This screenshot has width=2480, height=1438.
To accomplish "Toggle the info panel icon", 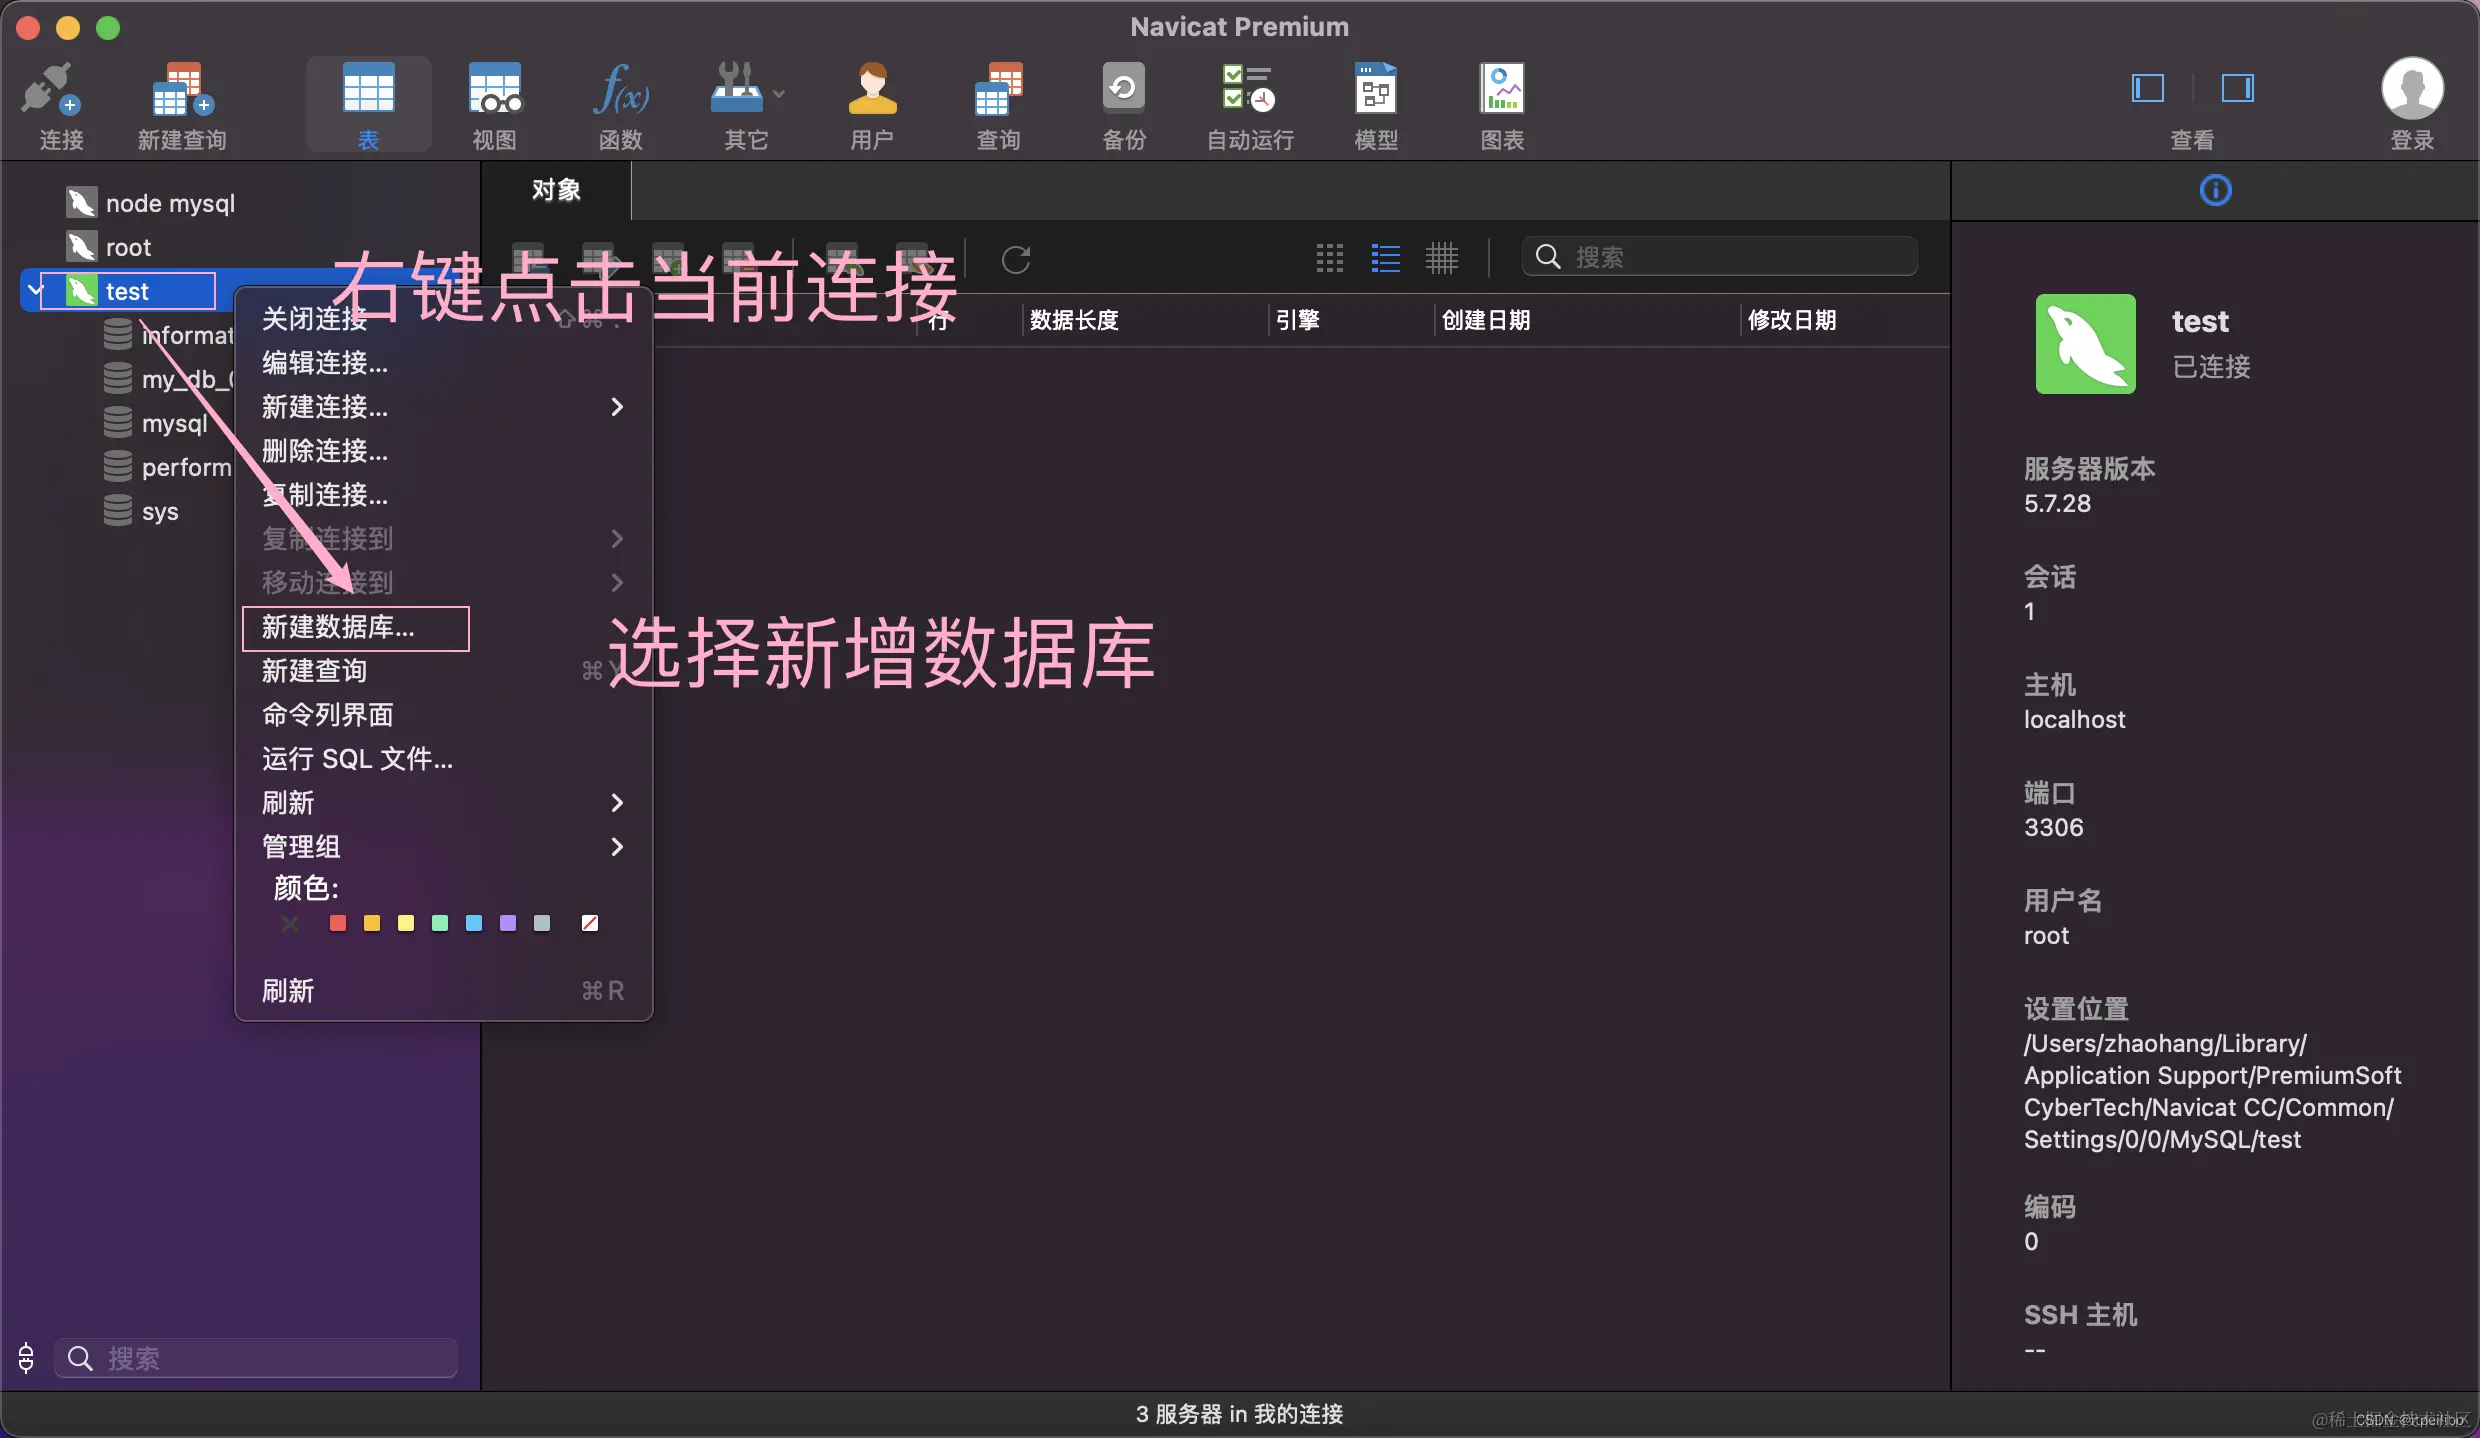I will click(2215, 190).
